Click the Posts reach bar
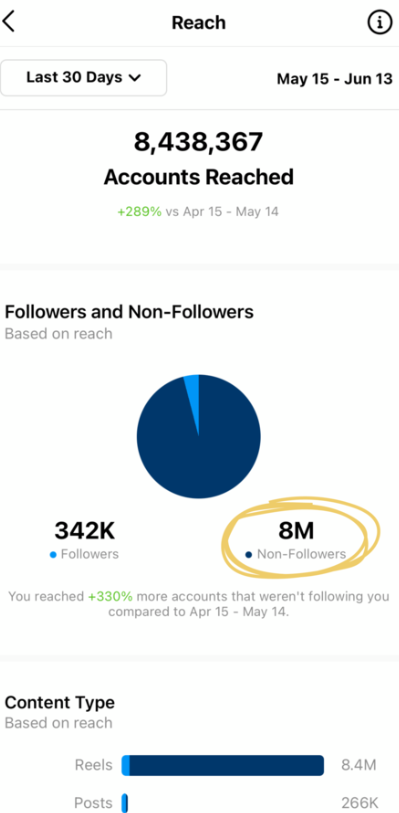 click(x=124, y=803)
